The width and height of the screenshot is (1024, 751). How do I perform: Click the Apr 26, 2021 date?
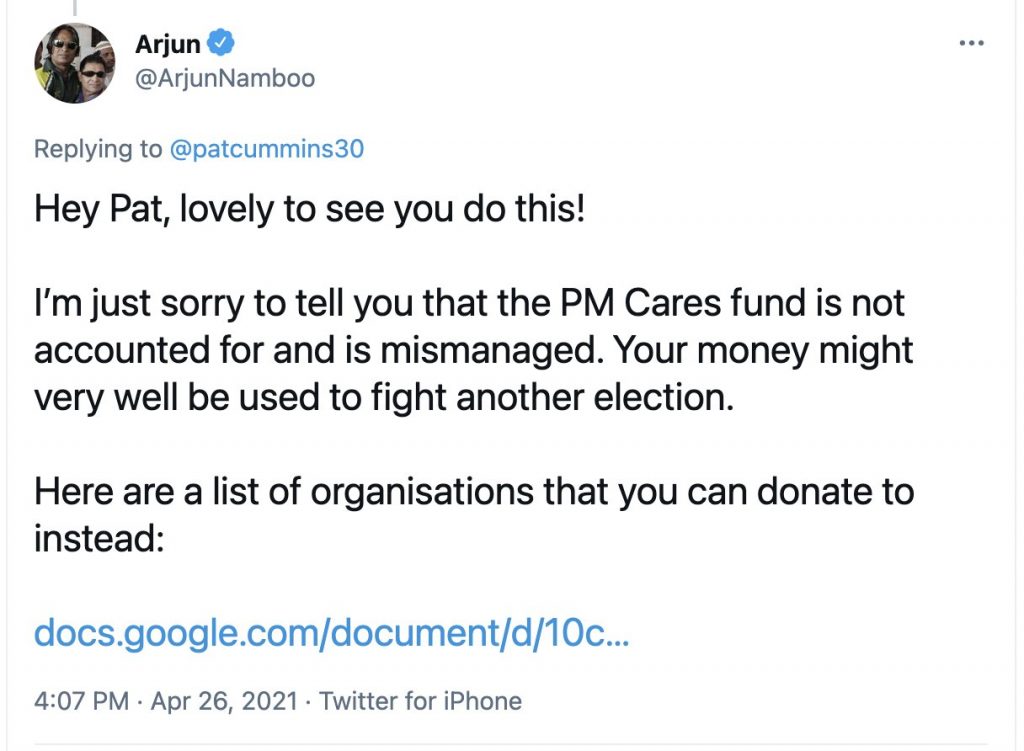pyautogui.click(x=224, y=700)
